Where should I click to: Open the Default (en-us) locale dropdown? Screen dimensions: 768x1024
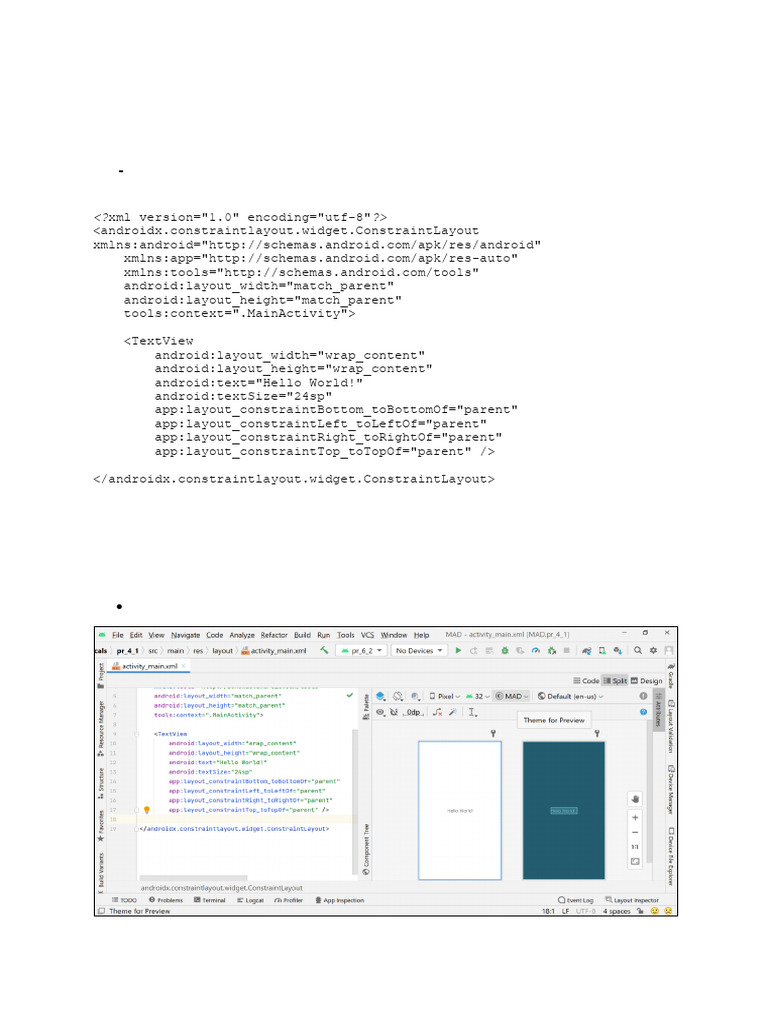tap(570, 696)
